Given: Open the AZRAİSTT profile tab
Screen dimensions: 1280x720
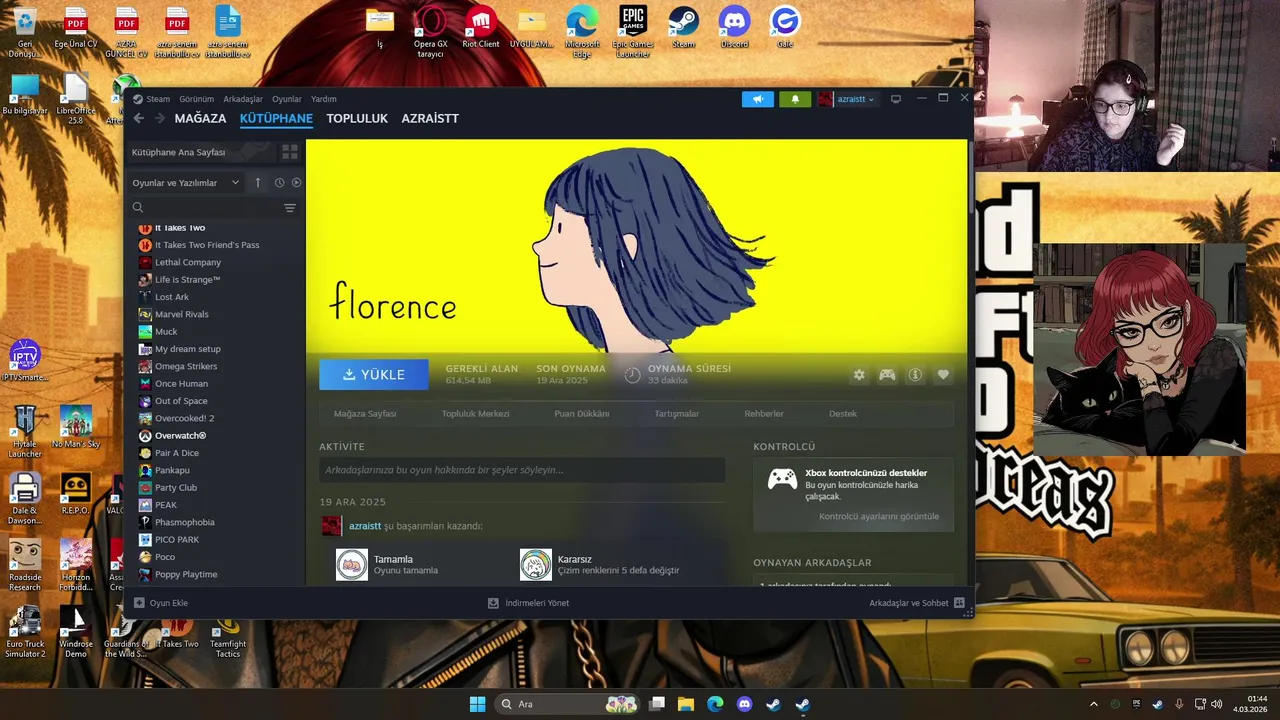Looking at the screenshot, I should [x=430, y=118].
